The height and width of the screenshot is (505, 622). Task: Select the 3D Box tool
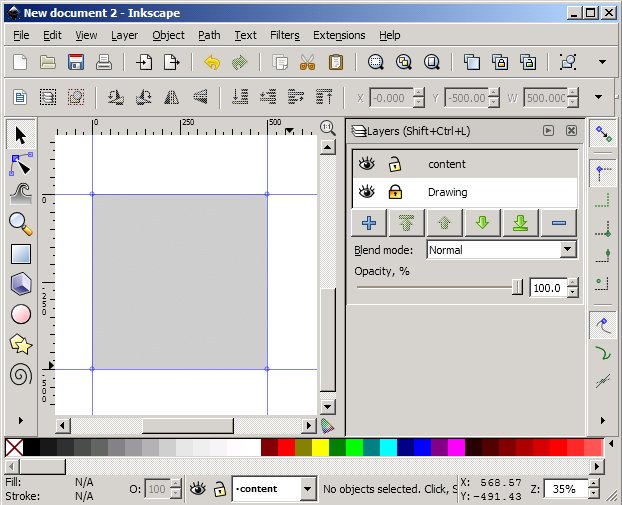[21, 284]
